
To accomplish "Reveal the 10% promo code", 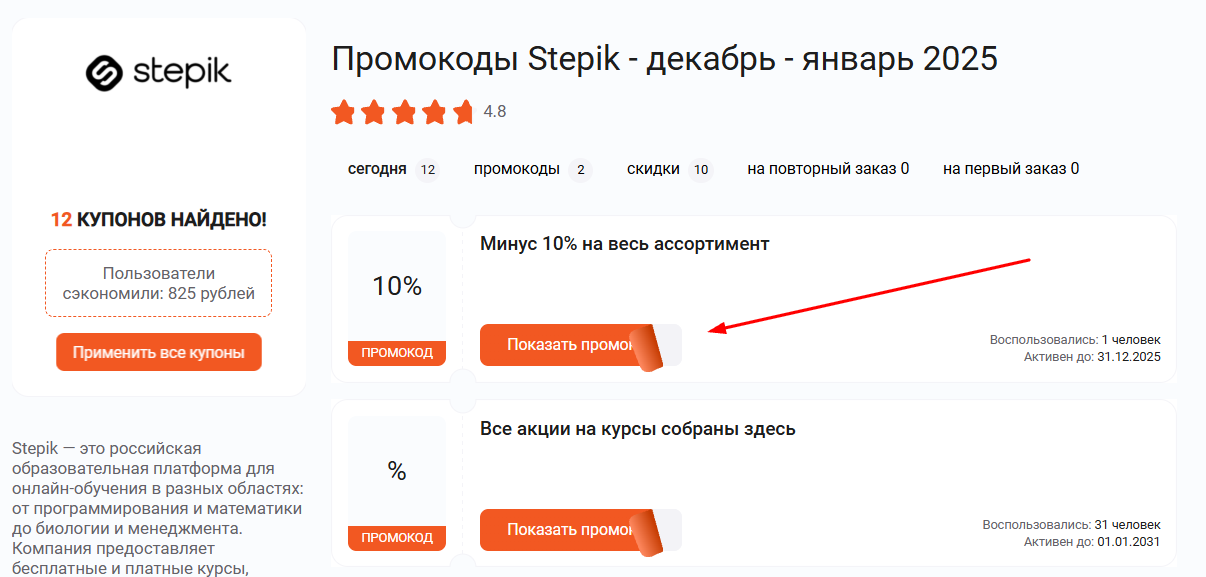I will click(x=560, y=344).
